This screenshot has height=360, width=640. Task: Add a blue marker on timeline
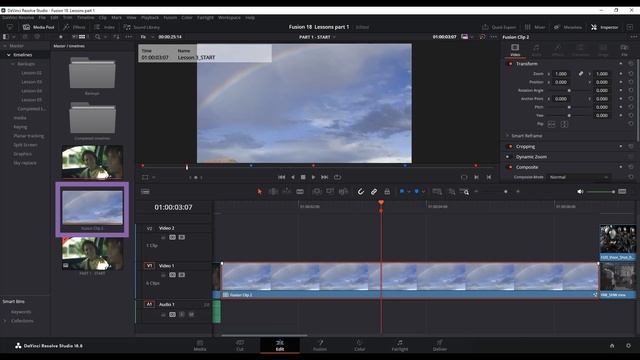coord(417,191)
